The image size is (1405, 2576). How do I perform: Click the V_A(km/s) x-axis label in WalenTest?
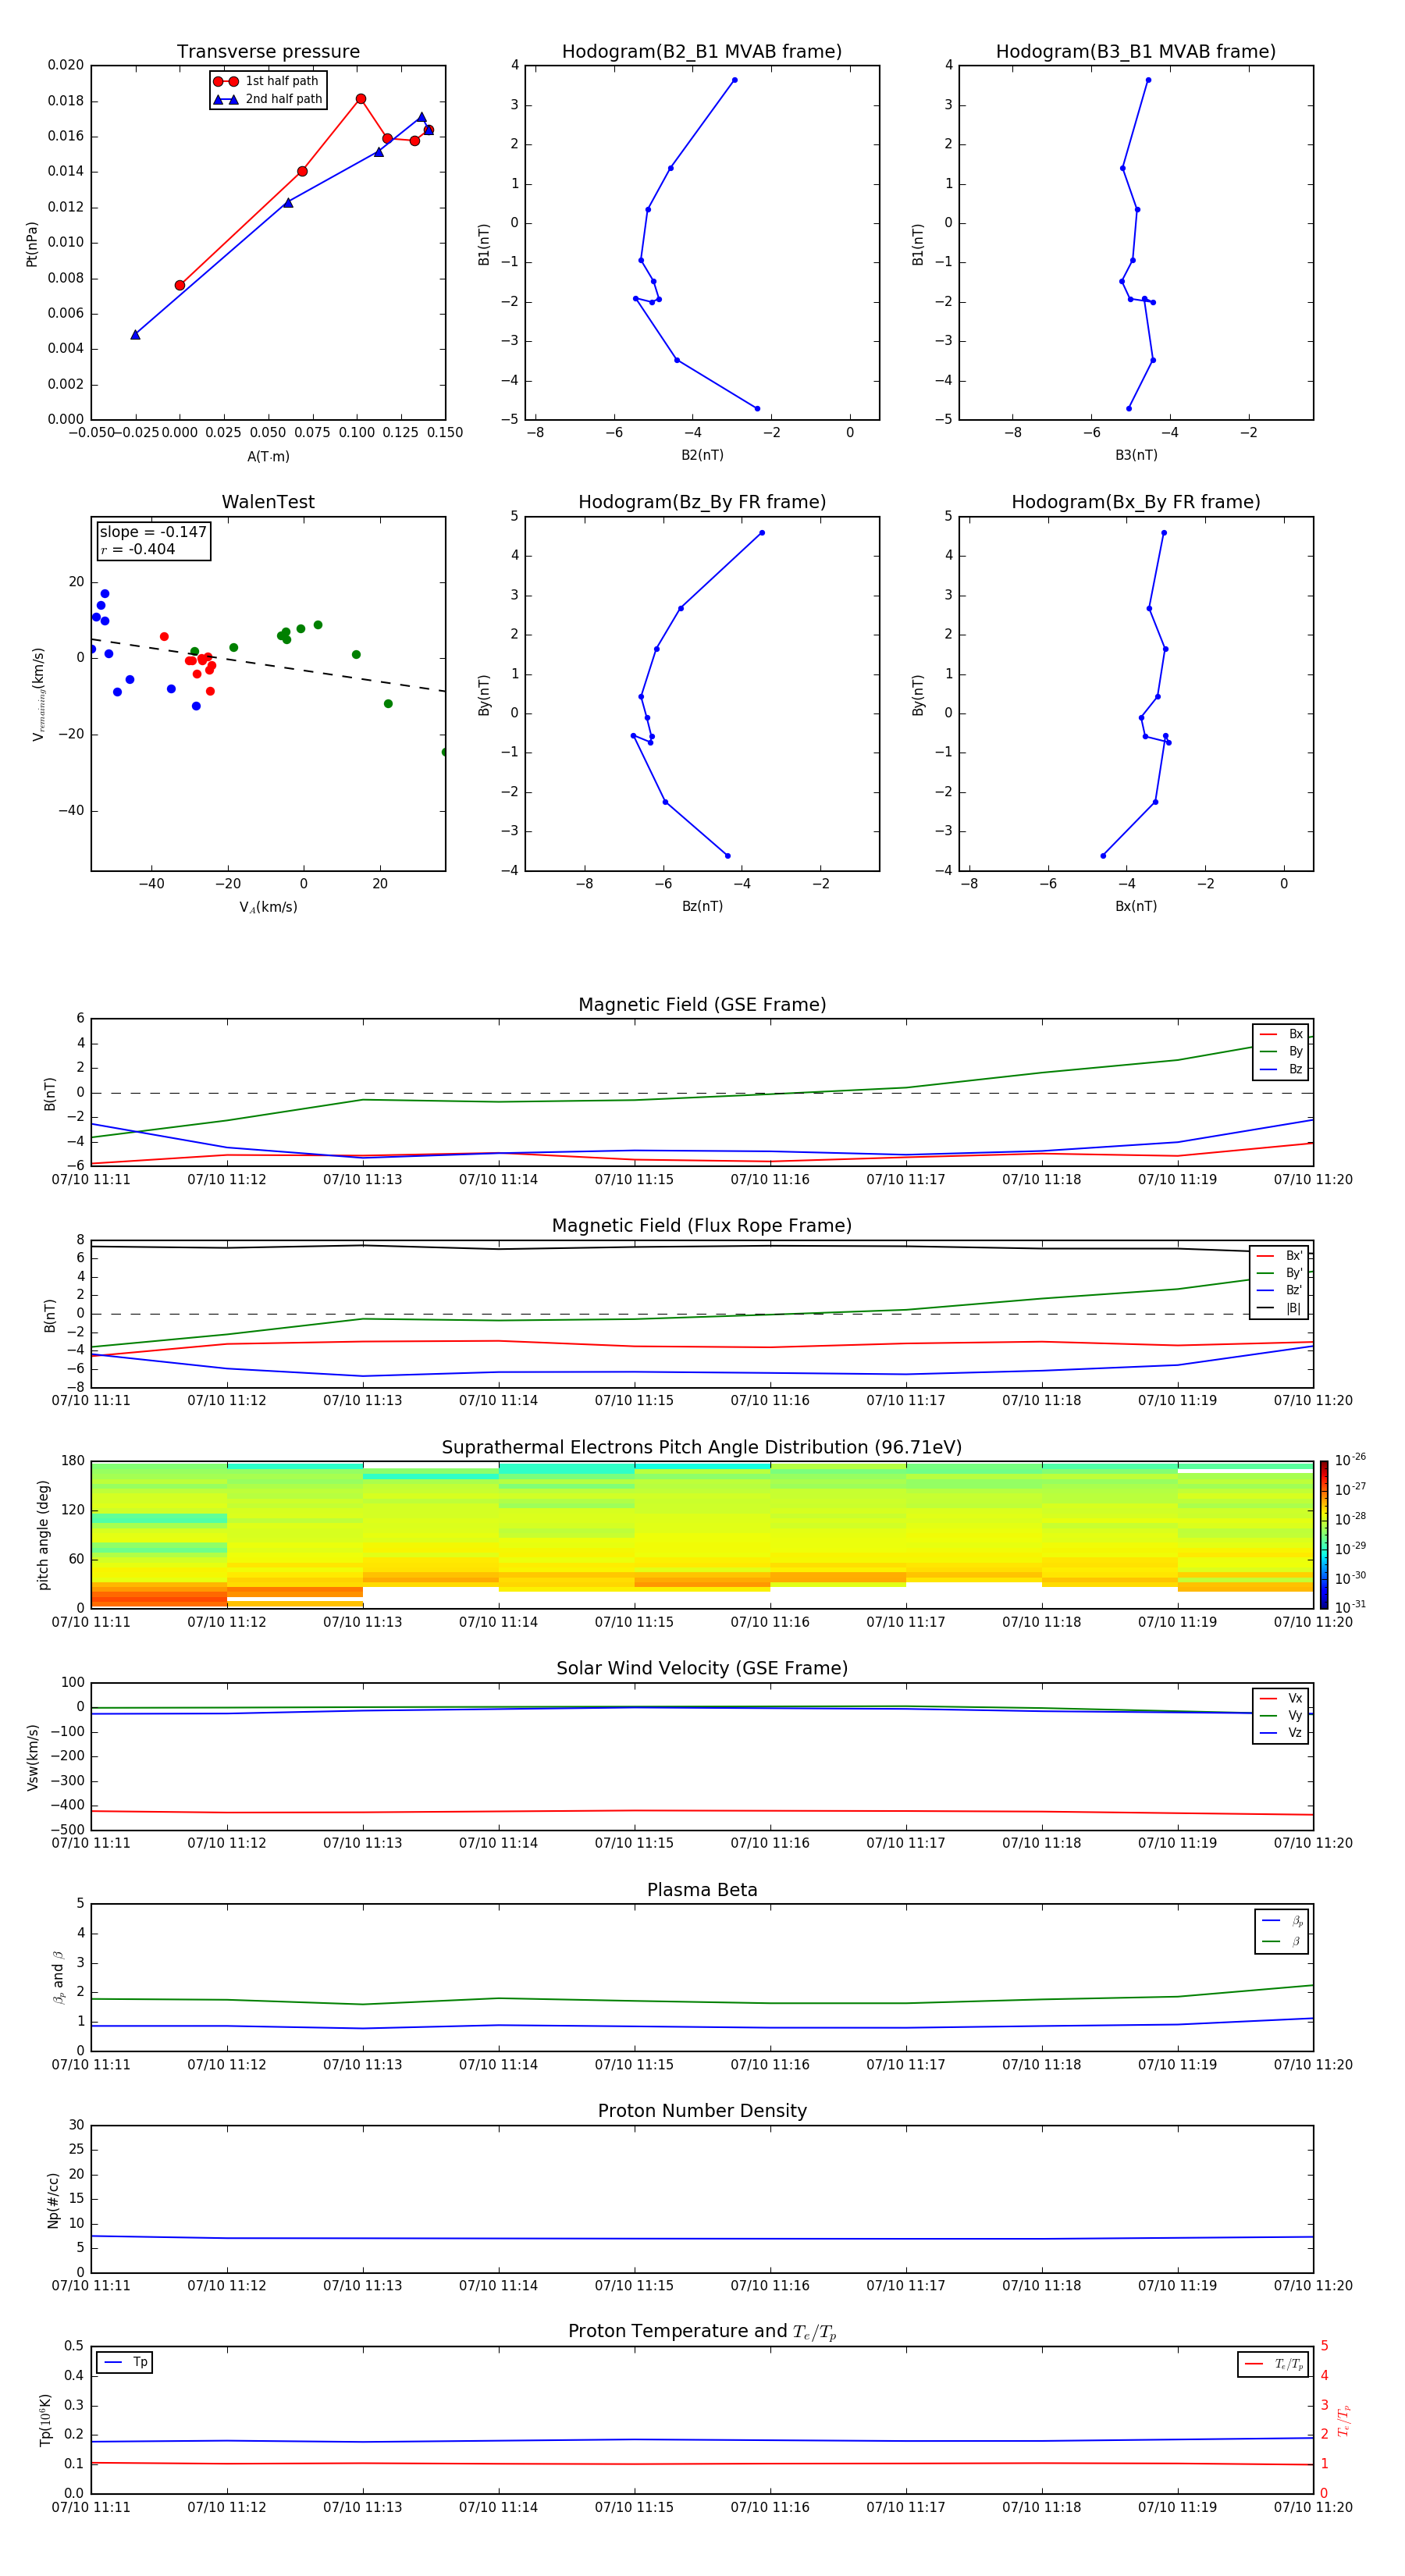point(268,907)
